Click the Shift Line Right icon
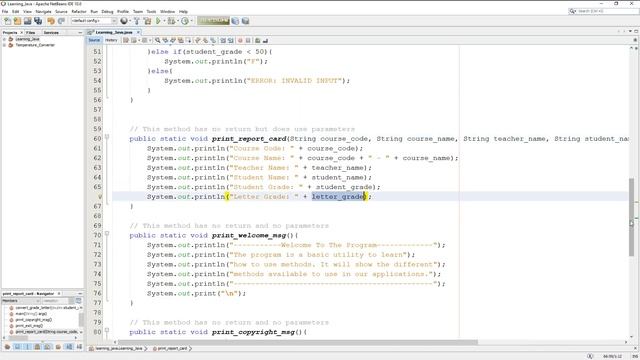The image size is (640, 360). point(231,40)
